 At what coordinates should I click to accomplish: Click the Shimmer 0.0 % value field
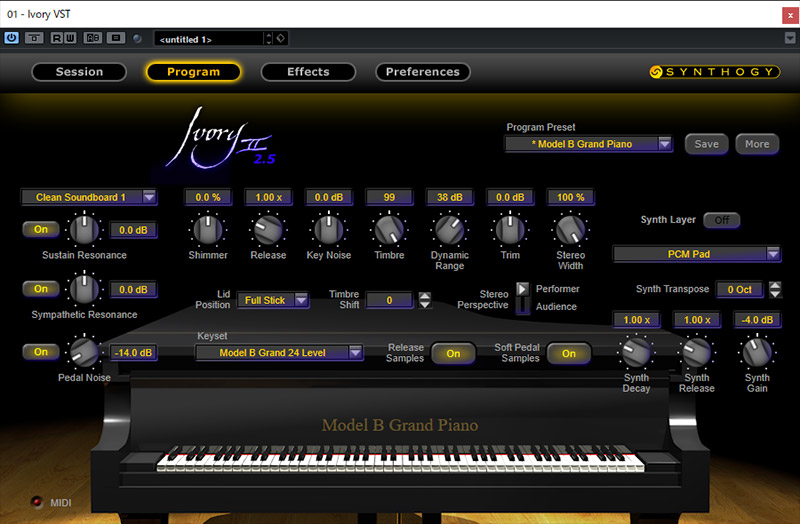[x=208, y=197]
